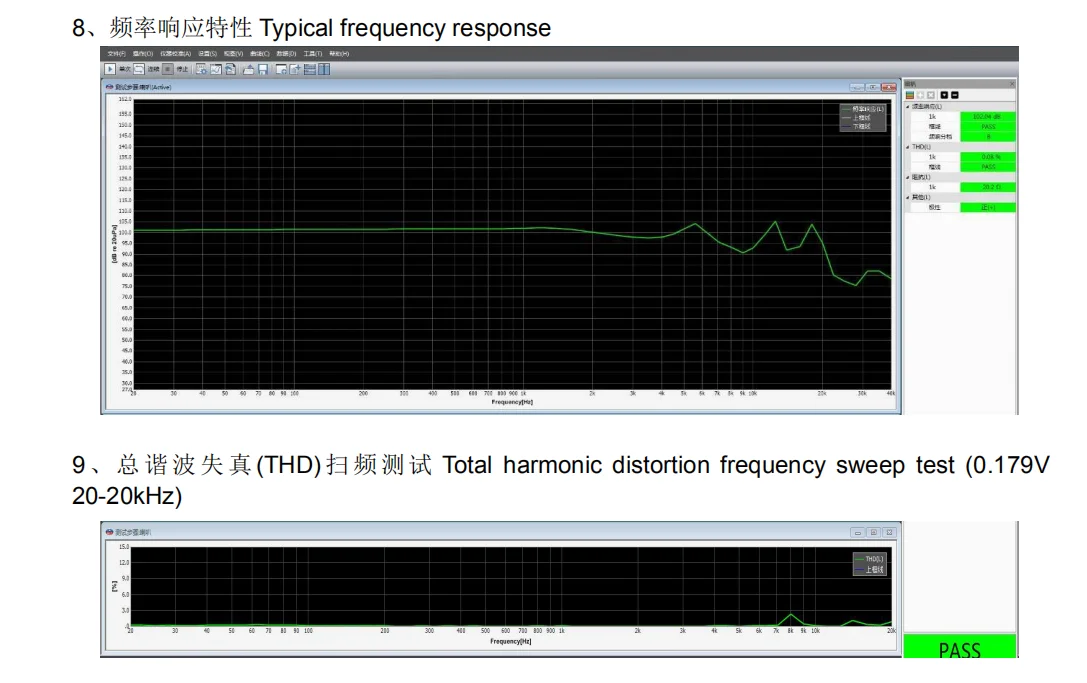Click the greyed plus icon in results panel
The height and width of the screenshot is (683, 1087).
tap(921, 95)
